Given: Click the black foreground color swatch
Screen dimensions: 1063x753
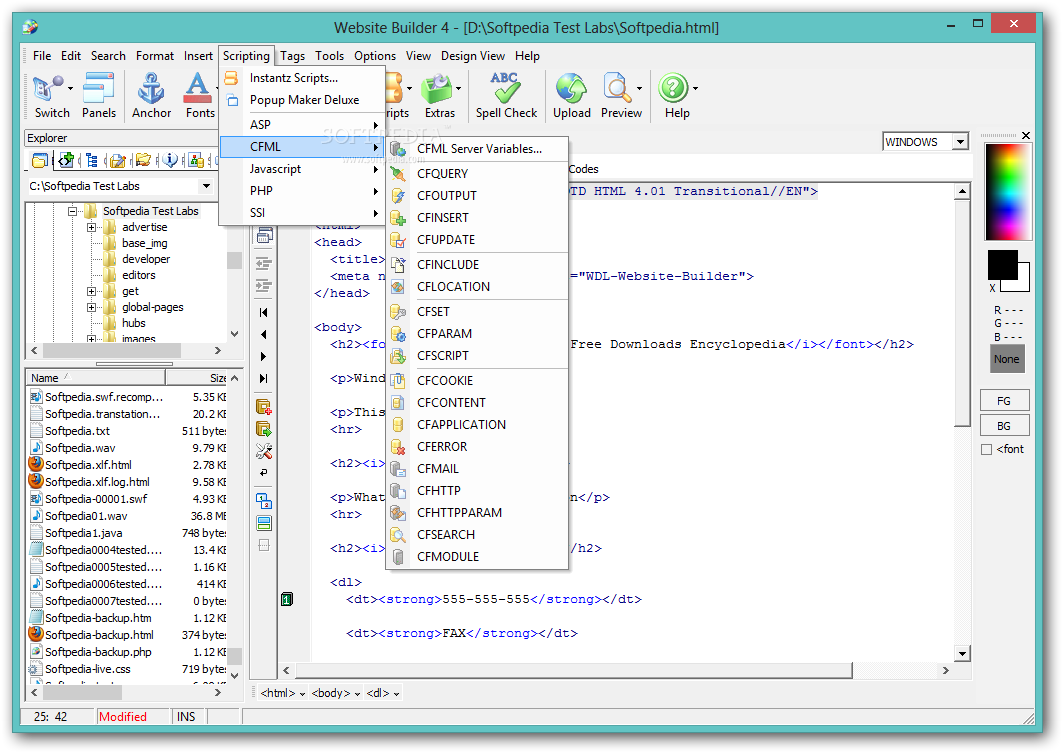Looking at the screenshot, I should (1002, 264).
